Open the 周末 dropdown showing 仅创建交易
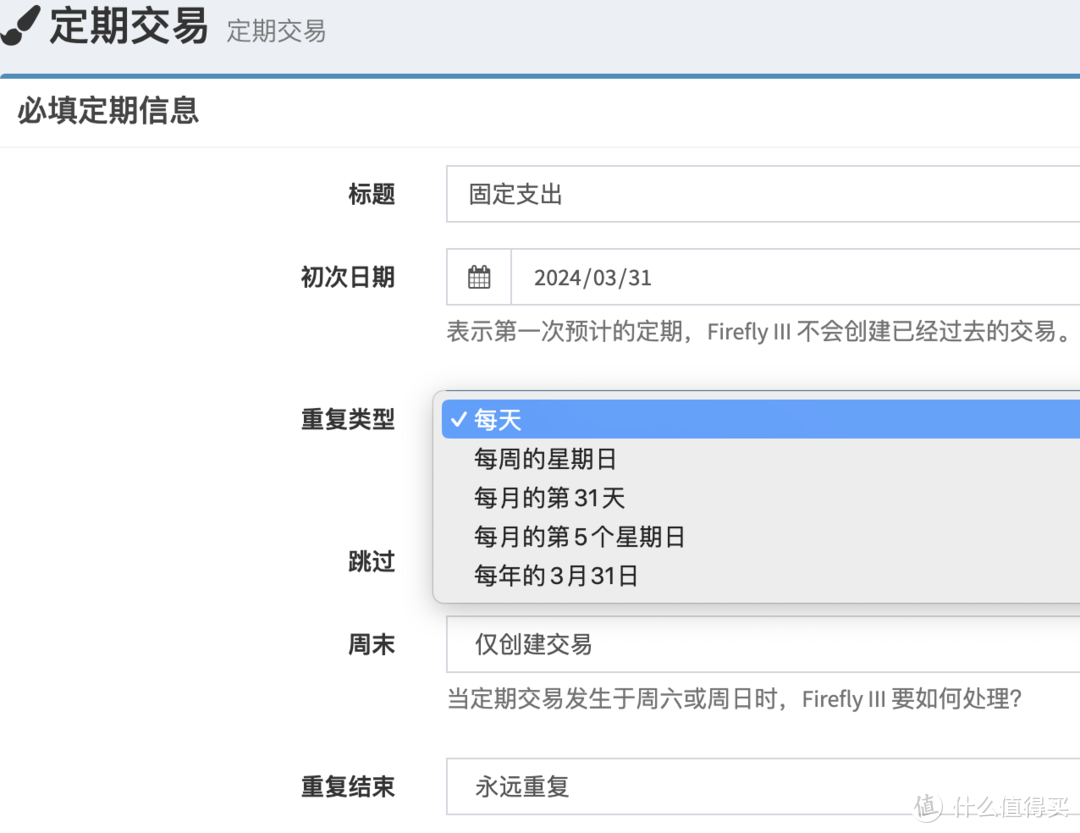 pos(760,645)
